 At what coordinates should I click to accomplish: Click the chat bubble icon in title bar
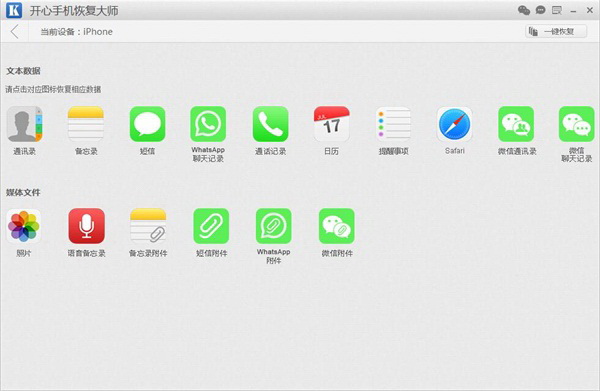540,10
